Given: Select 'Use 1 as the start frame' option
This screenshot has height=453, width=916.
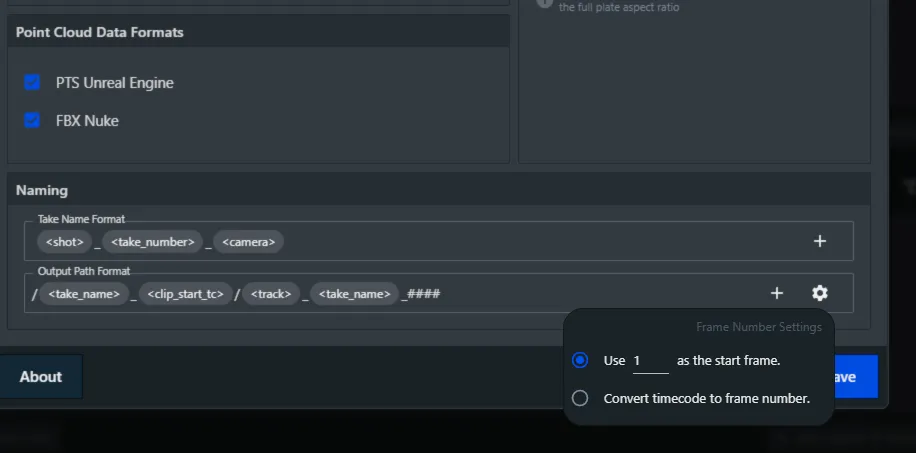Looking at the screenshot, I should pos(580,360).
